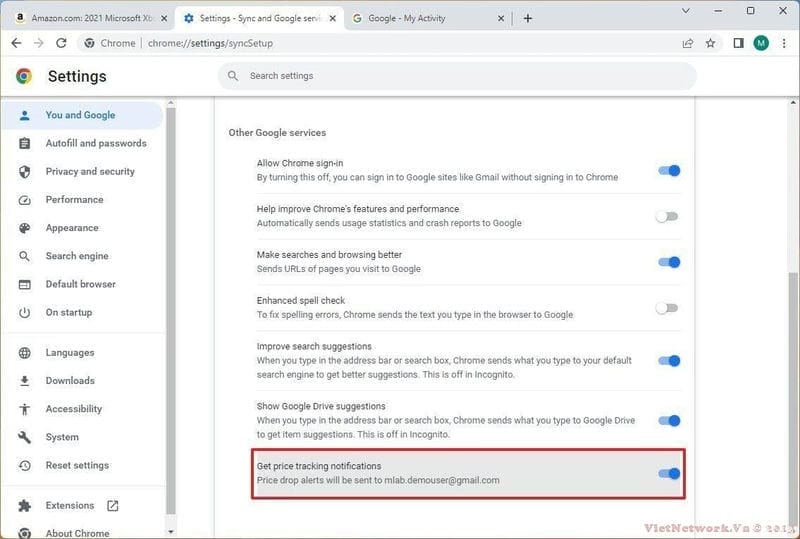Open the share page icon in address bar
This screenshot has width=800, height=539.
tap(688, 43)
